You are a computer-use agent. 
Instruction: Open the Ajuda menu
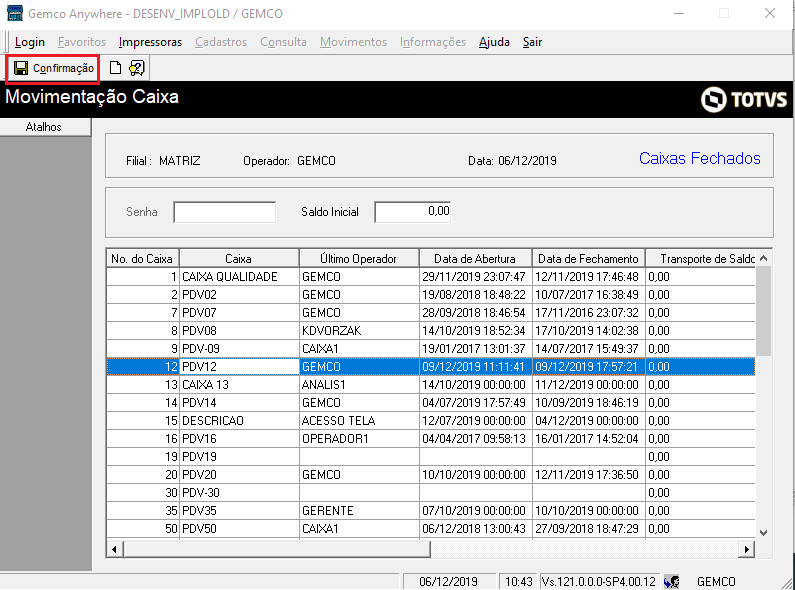(494, 42)
